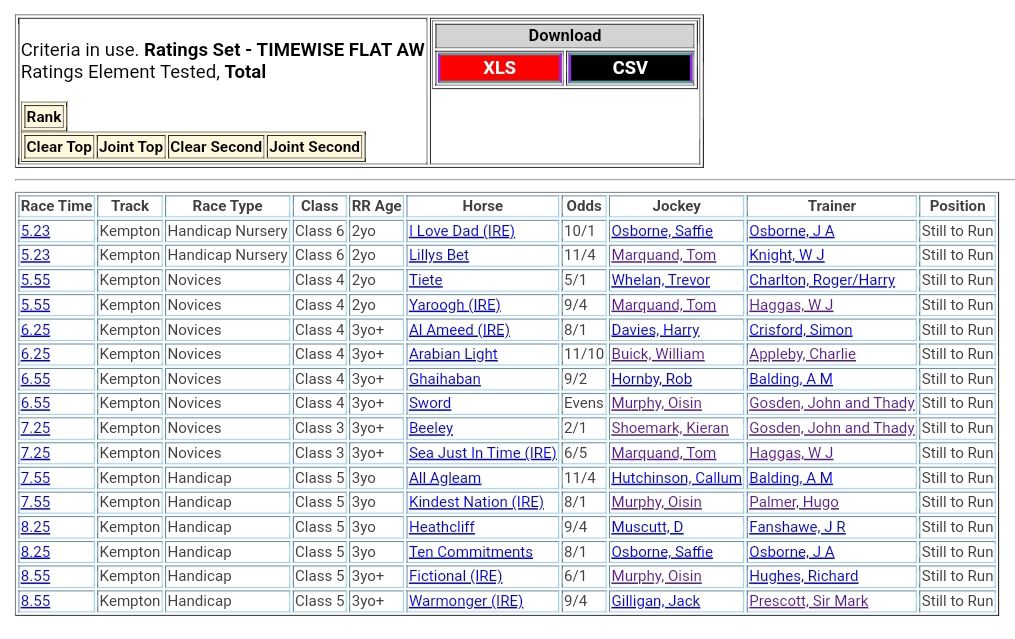Open the 6.25 race time for Al Ameed
Viewport: 1015px width, 639px height.
click(35, 330)
